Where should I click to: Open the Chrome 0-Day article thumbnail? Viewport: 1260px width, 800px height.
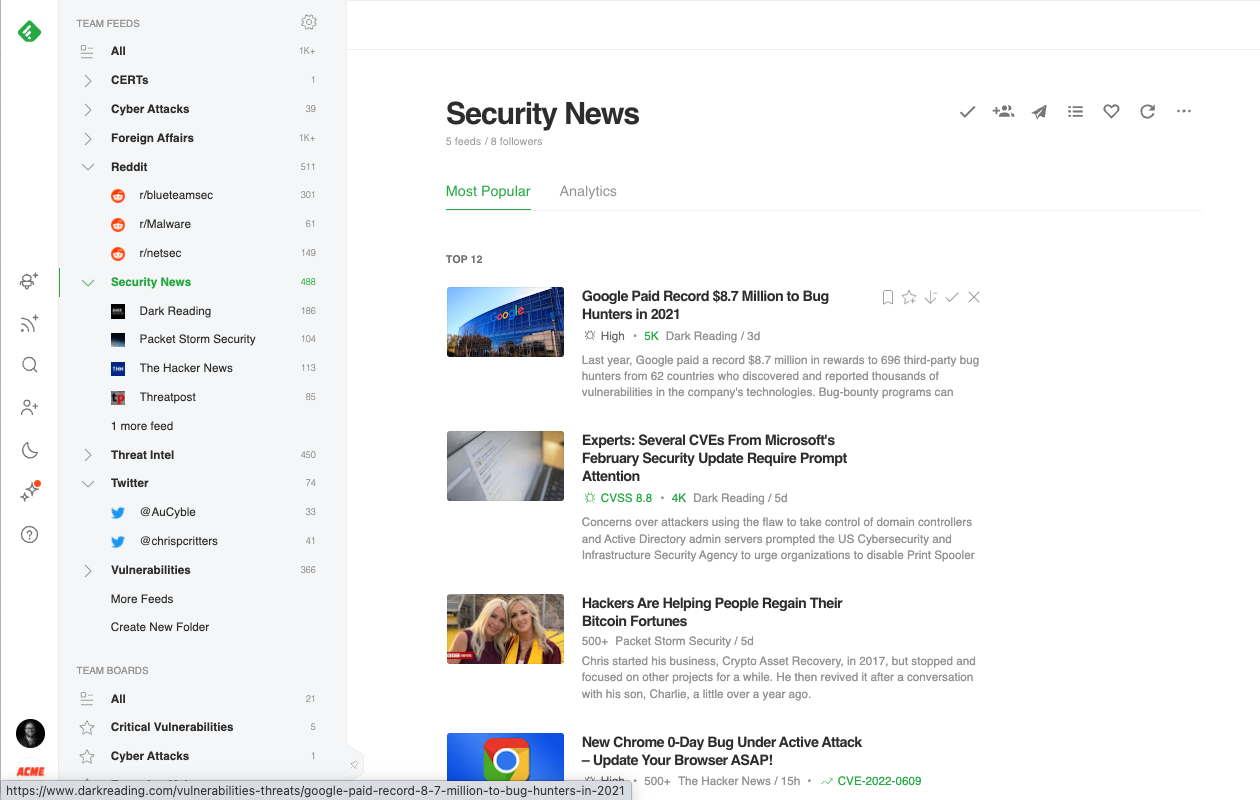pos(505,759)
